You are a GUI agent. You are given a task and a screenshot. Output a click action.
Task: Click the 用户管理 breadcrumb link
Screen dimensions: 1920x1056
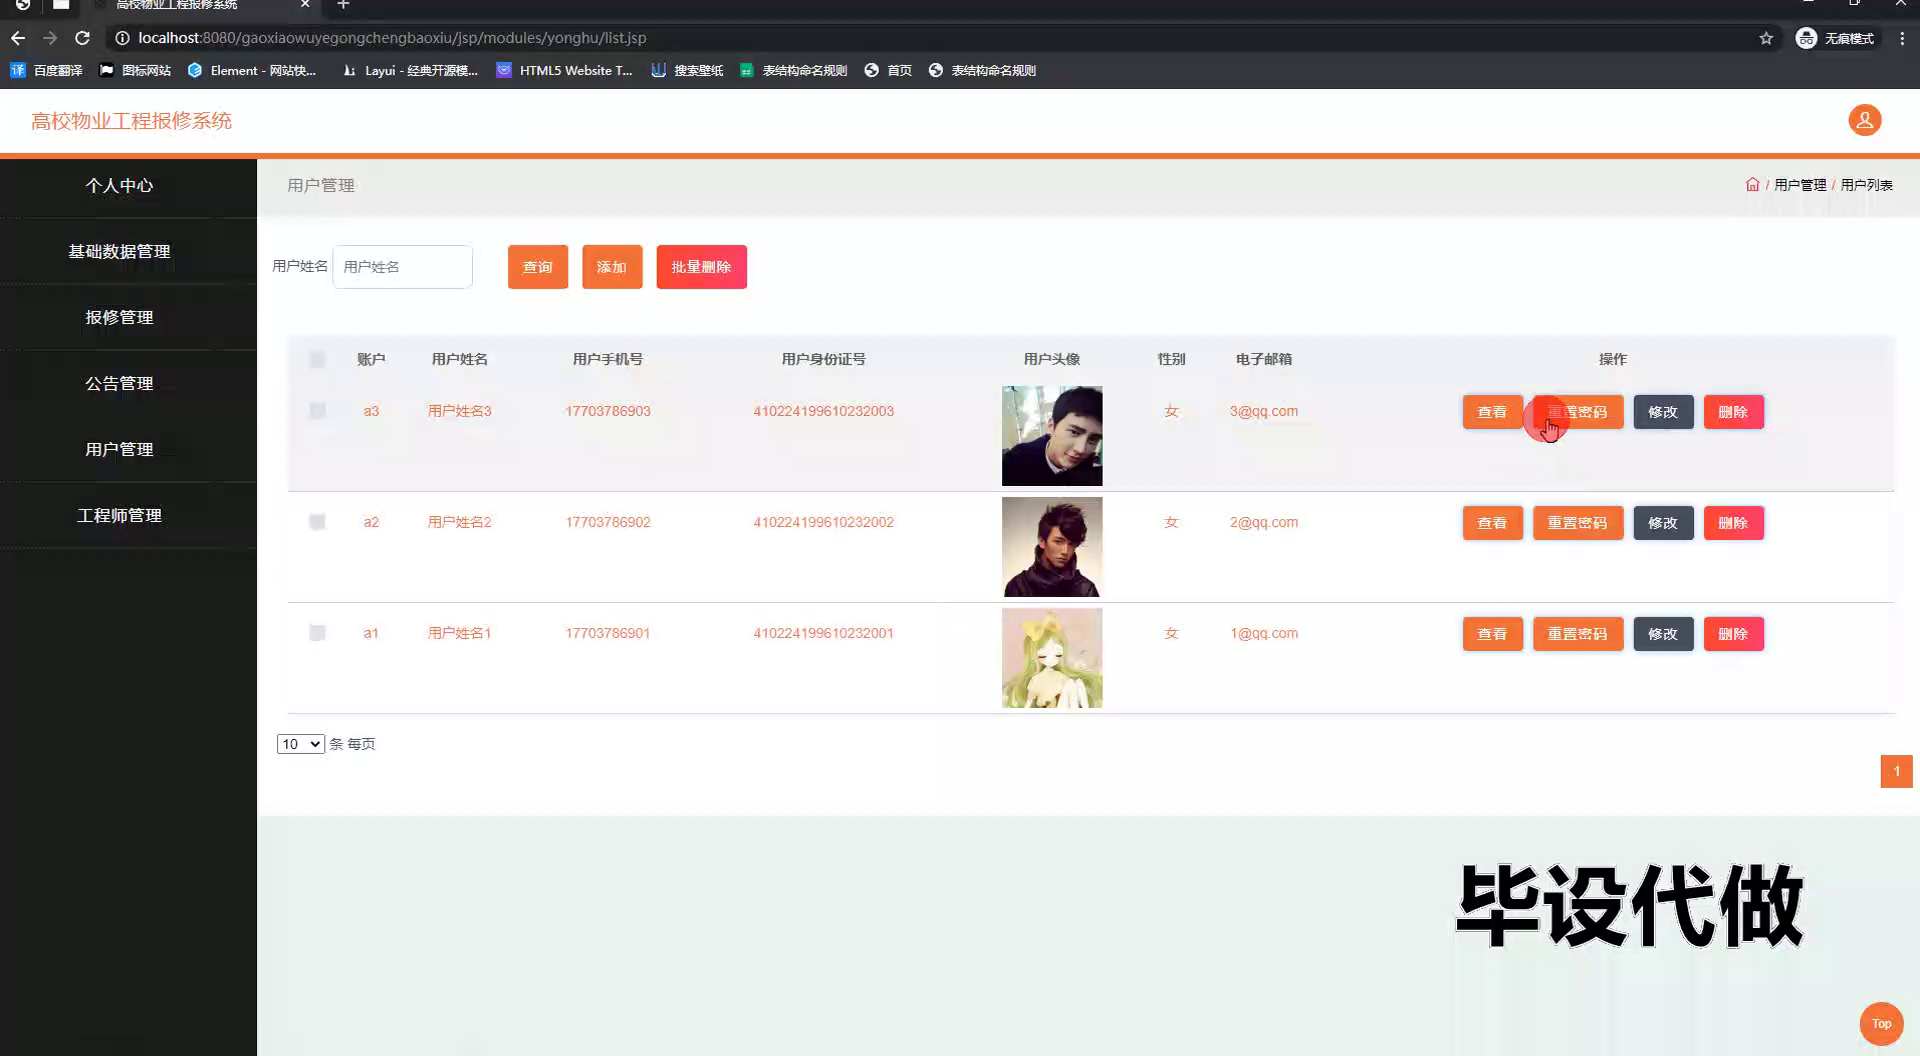point(1800,185)
